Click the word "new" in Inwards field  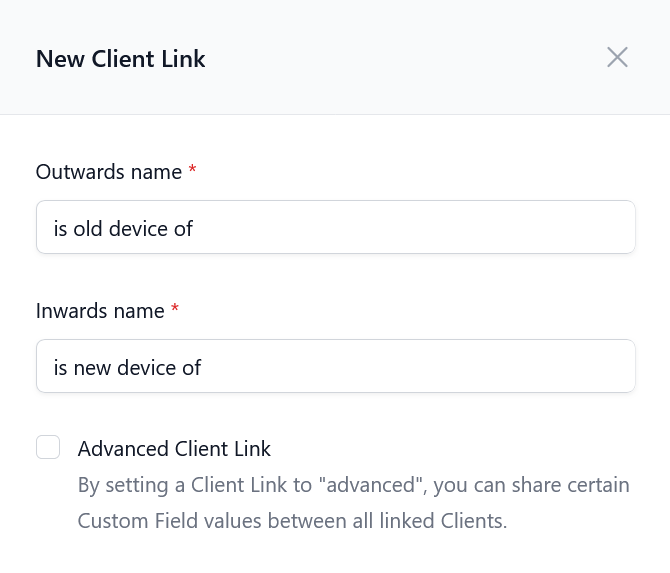92,368
